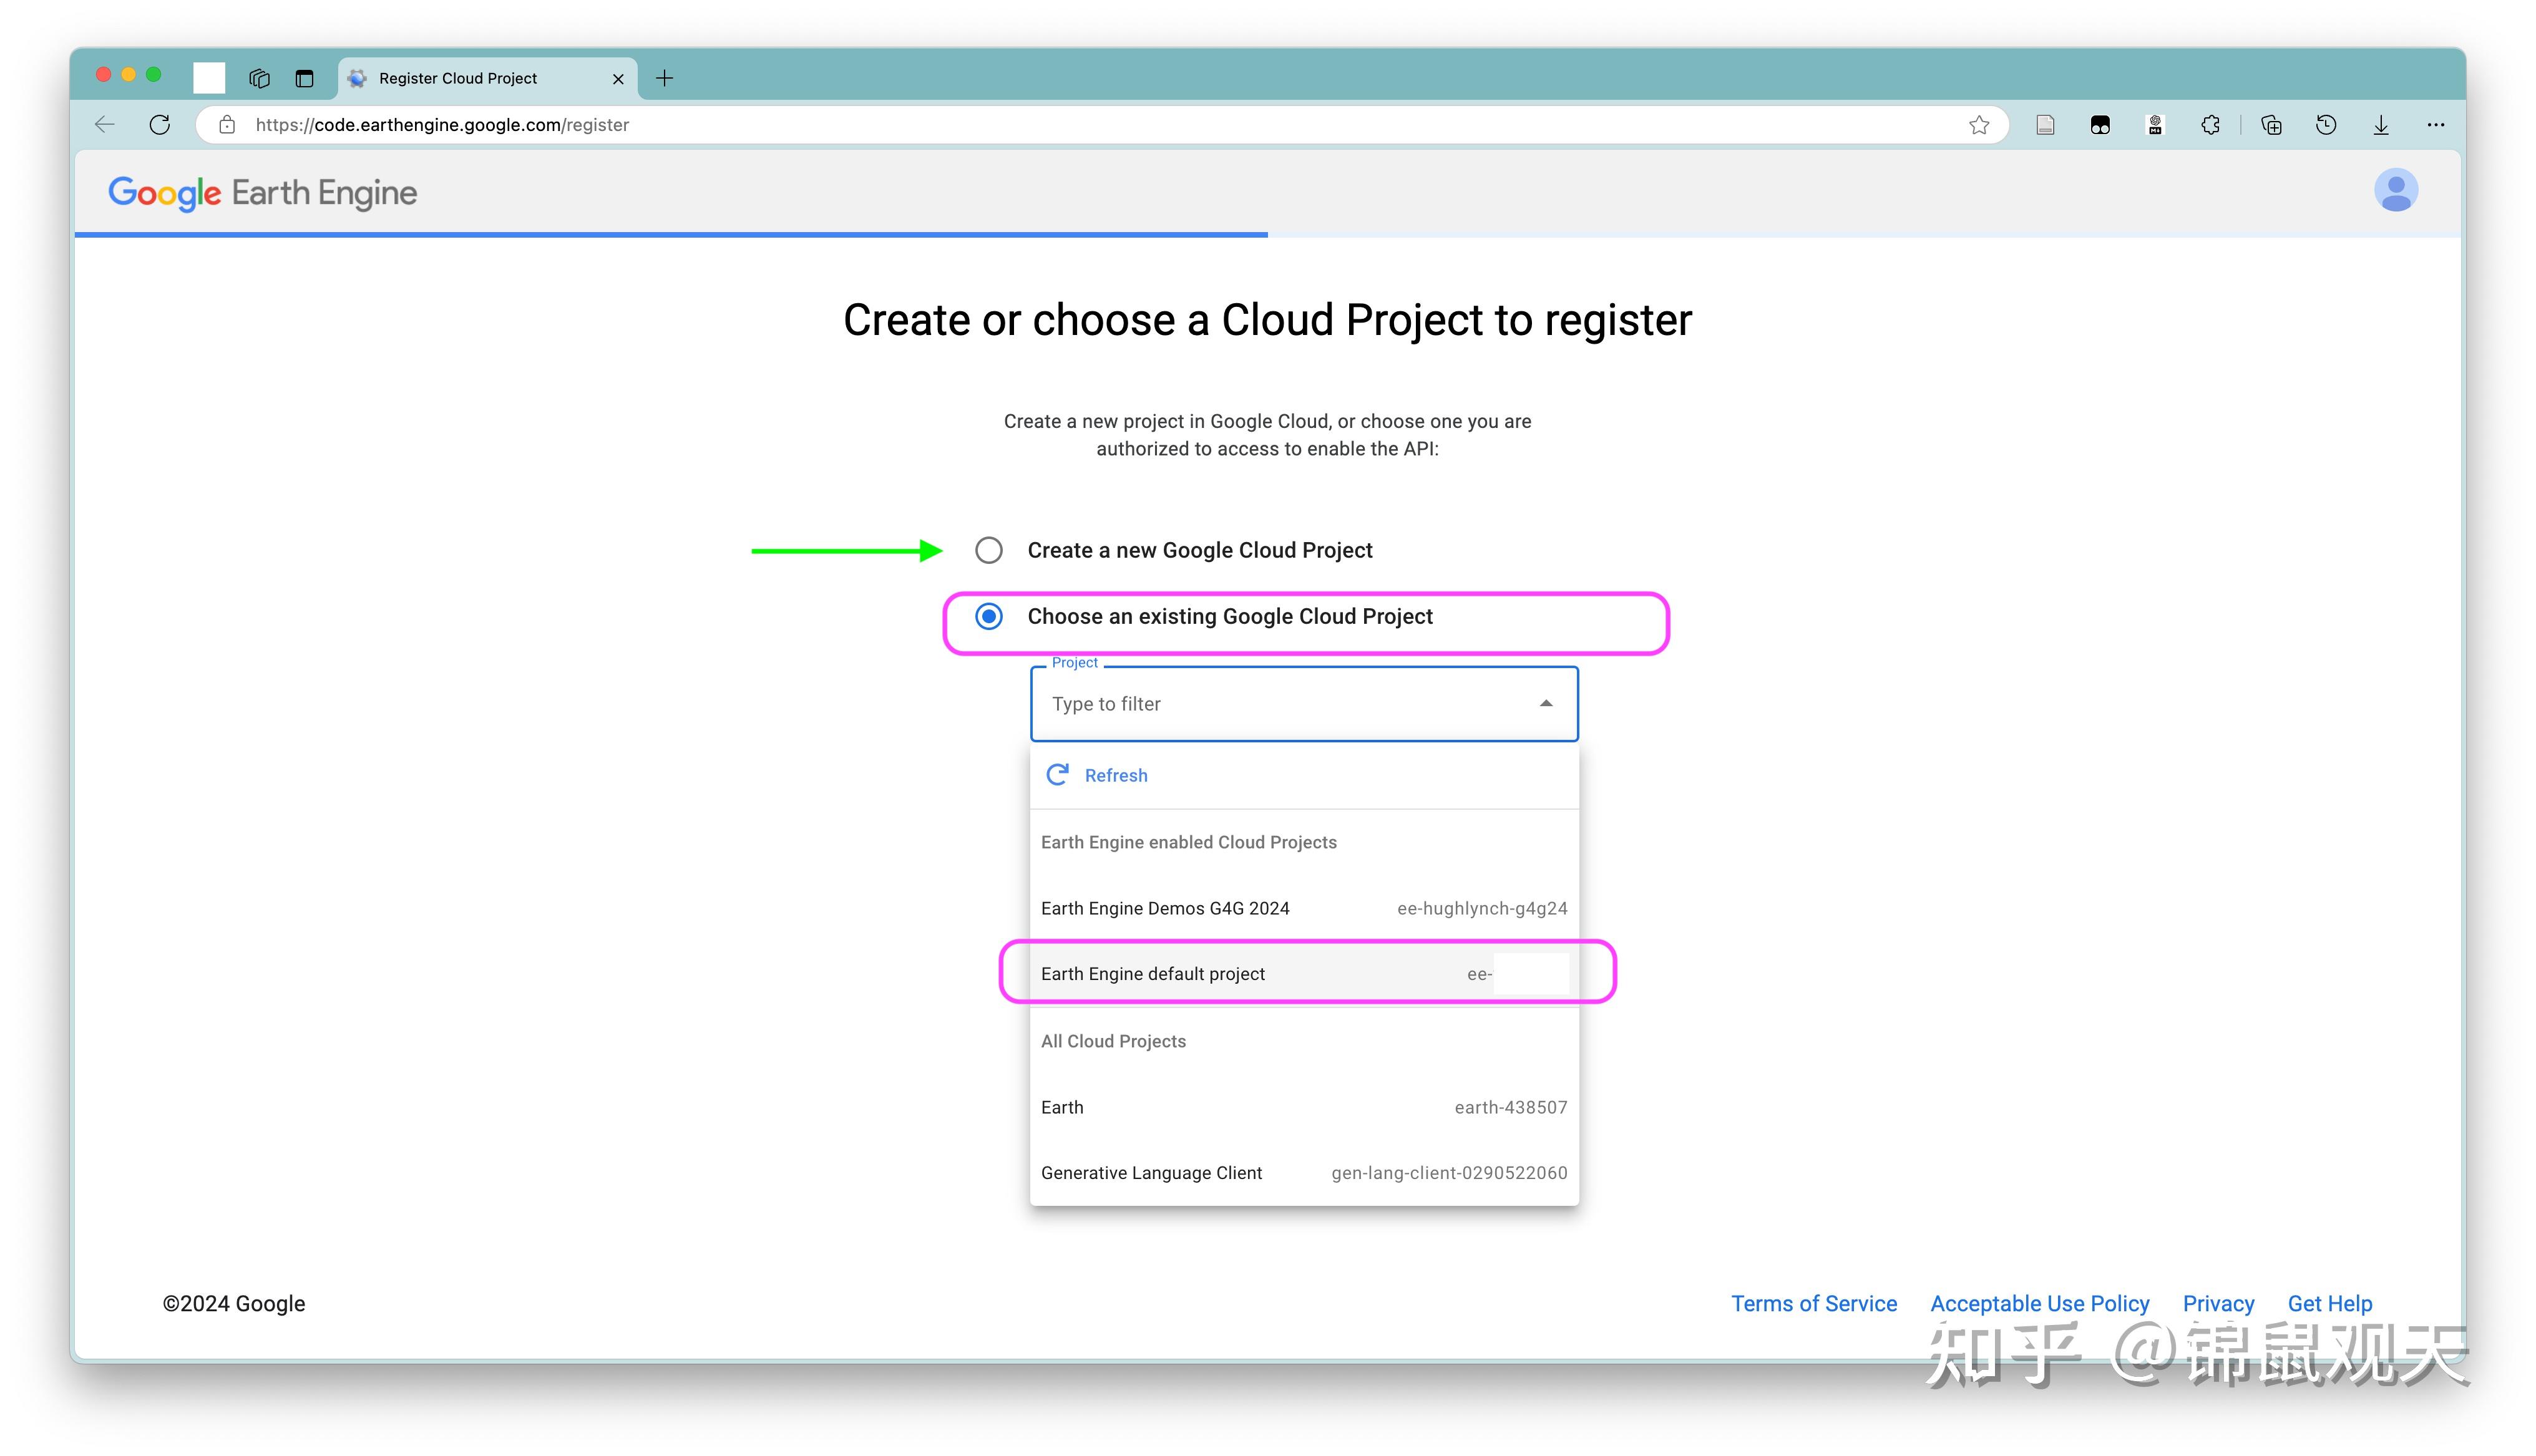2536x1456 pixels.
Task: Click the browser reload icon
Action: click(160, 125)
